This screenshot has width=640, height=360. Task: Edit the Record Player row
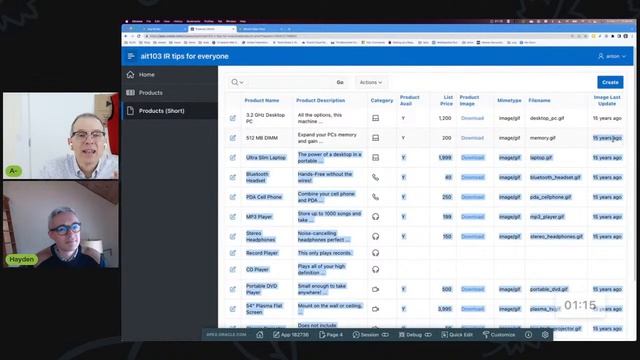(233, 253)
